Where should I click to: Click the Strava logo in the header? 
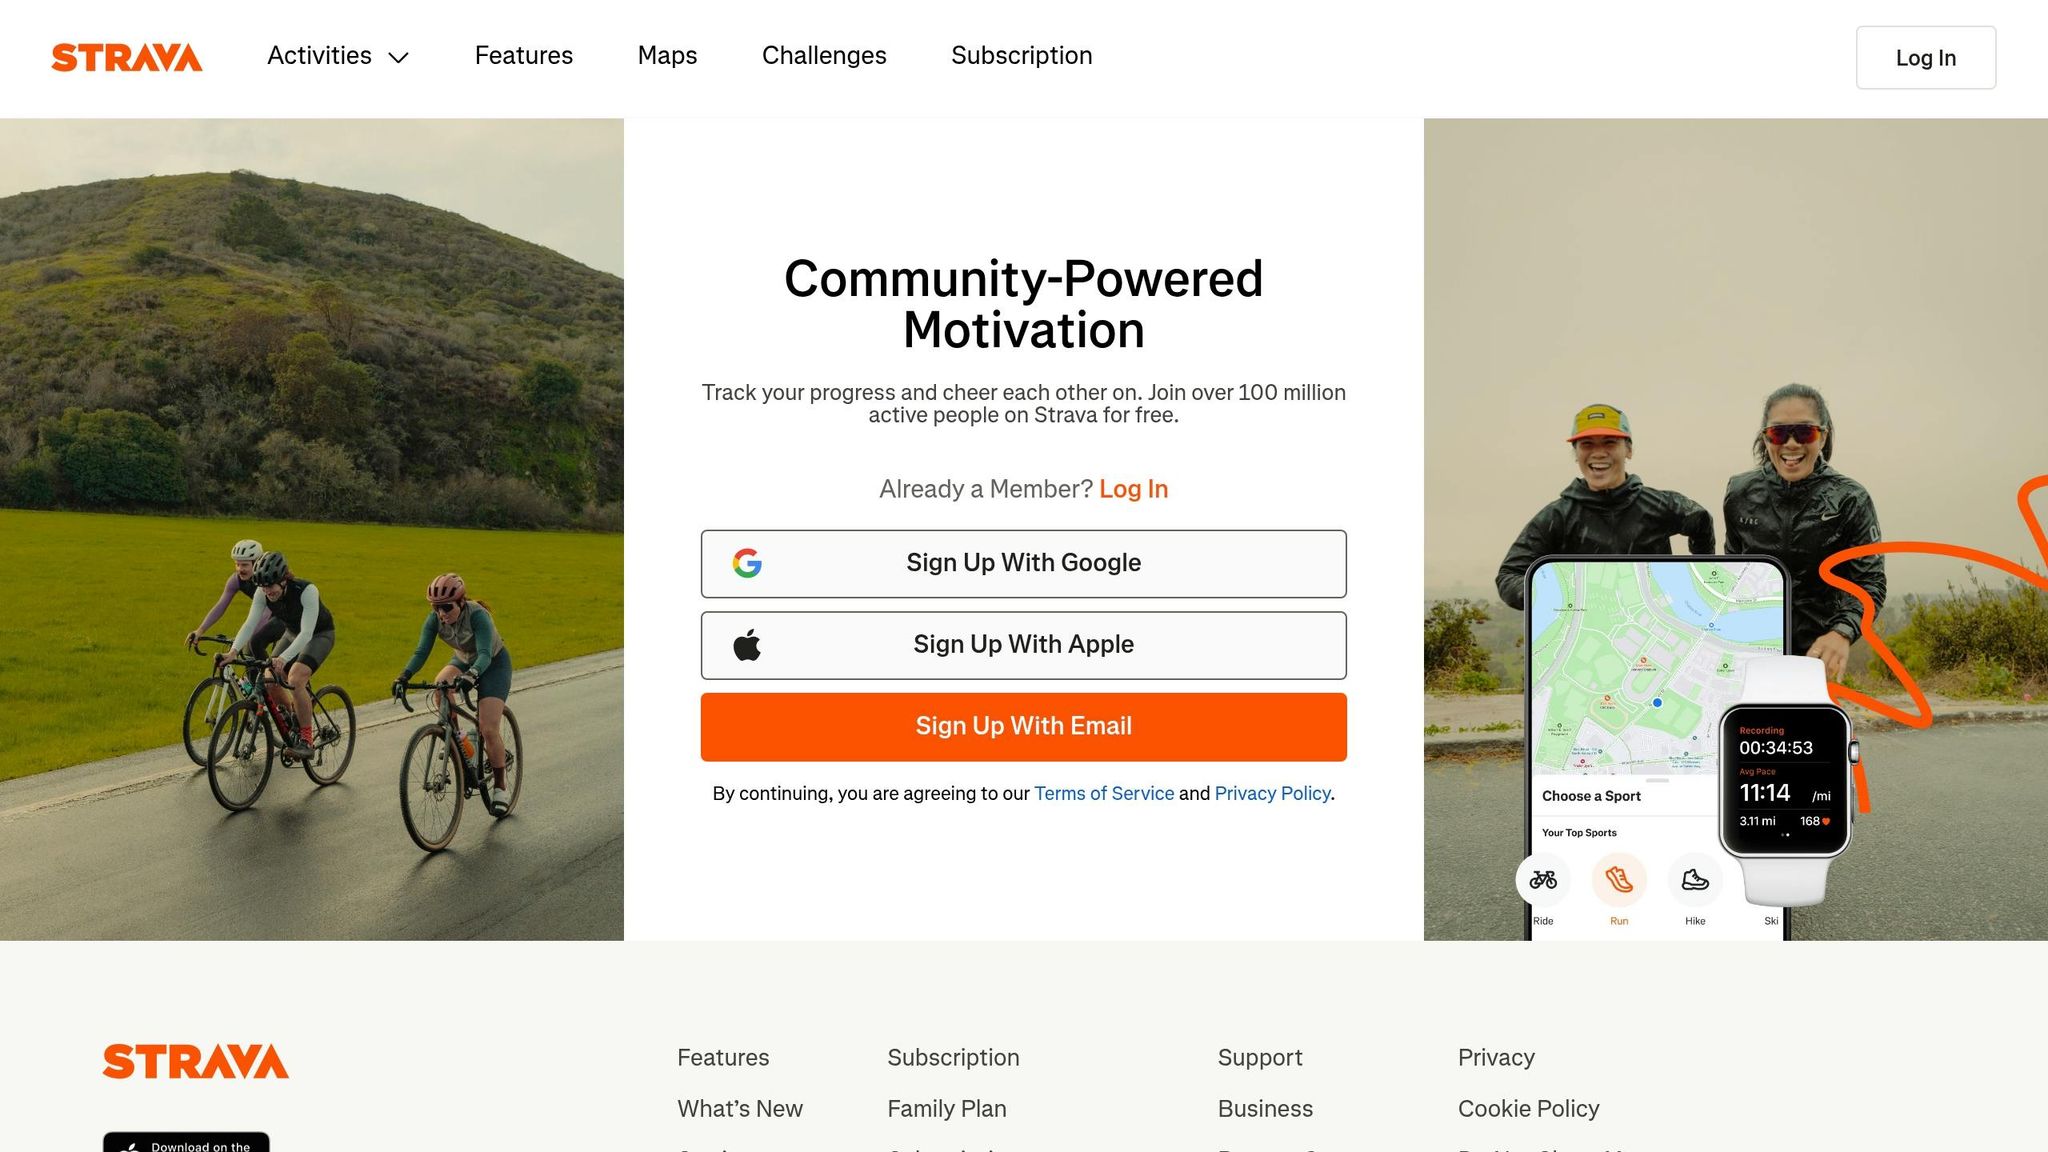pos(126,57)
